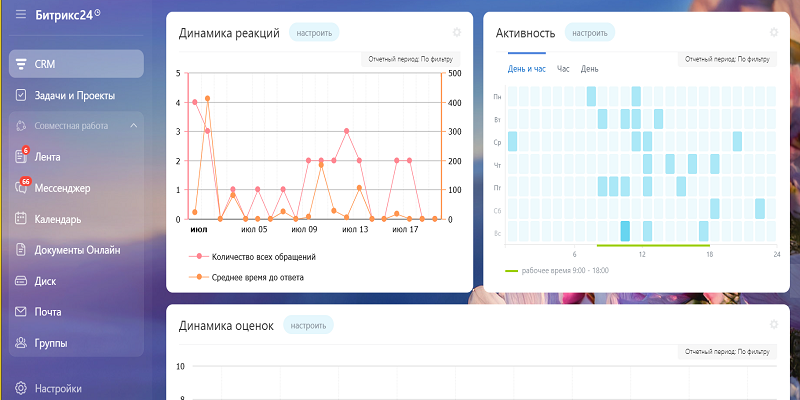Click the gear icon beside Настройки

pos(21,388)
